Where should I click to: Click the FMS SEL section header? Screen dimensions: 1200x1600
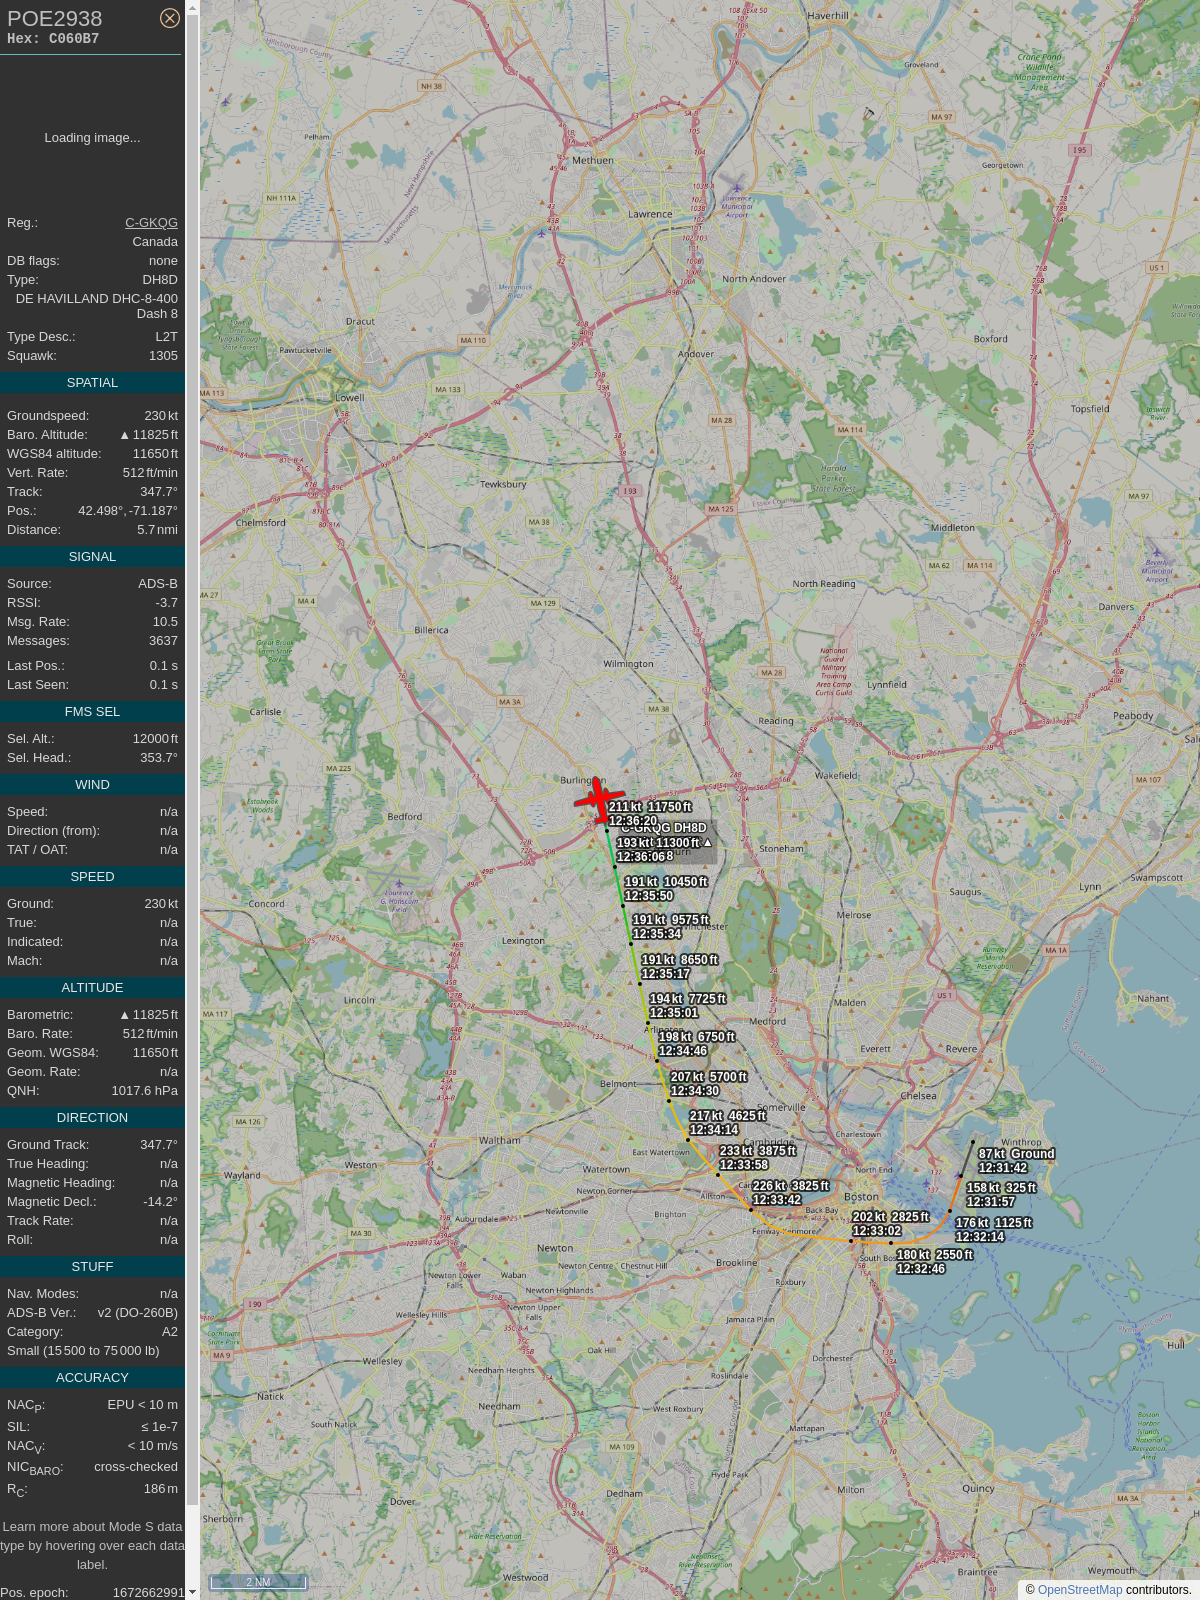coord(92,712)
